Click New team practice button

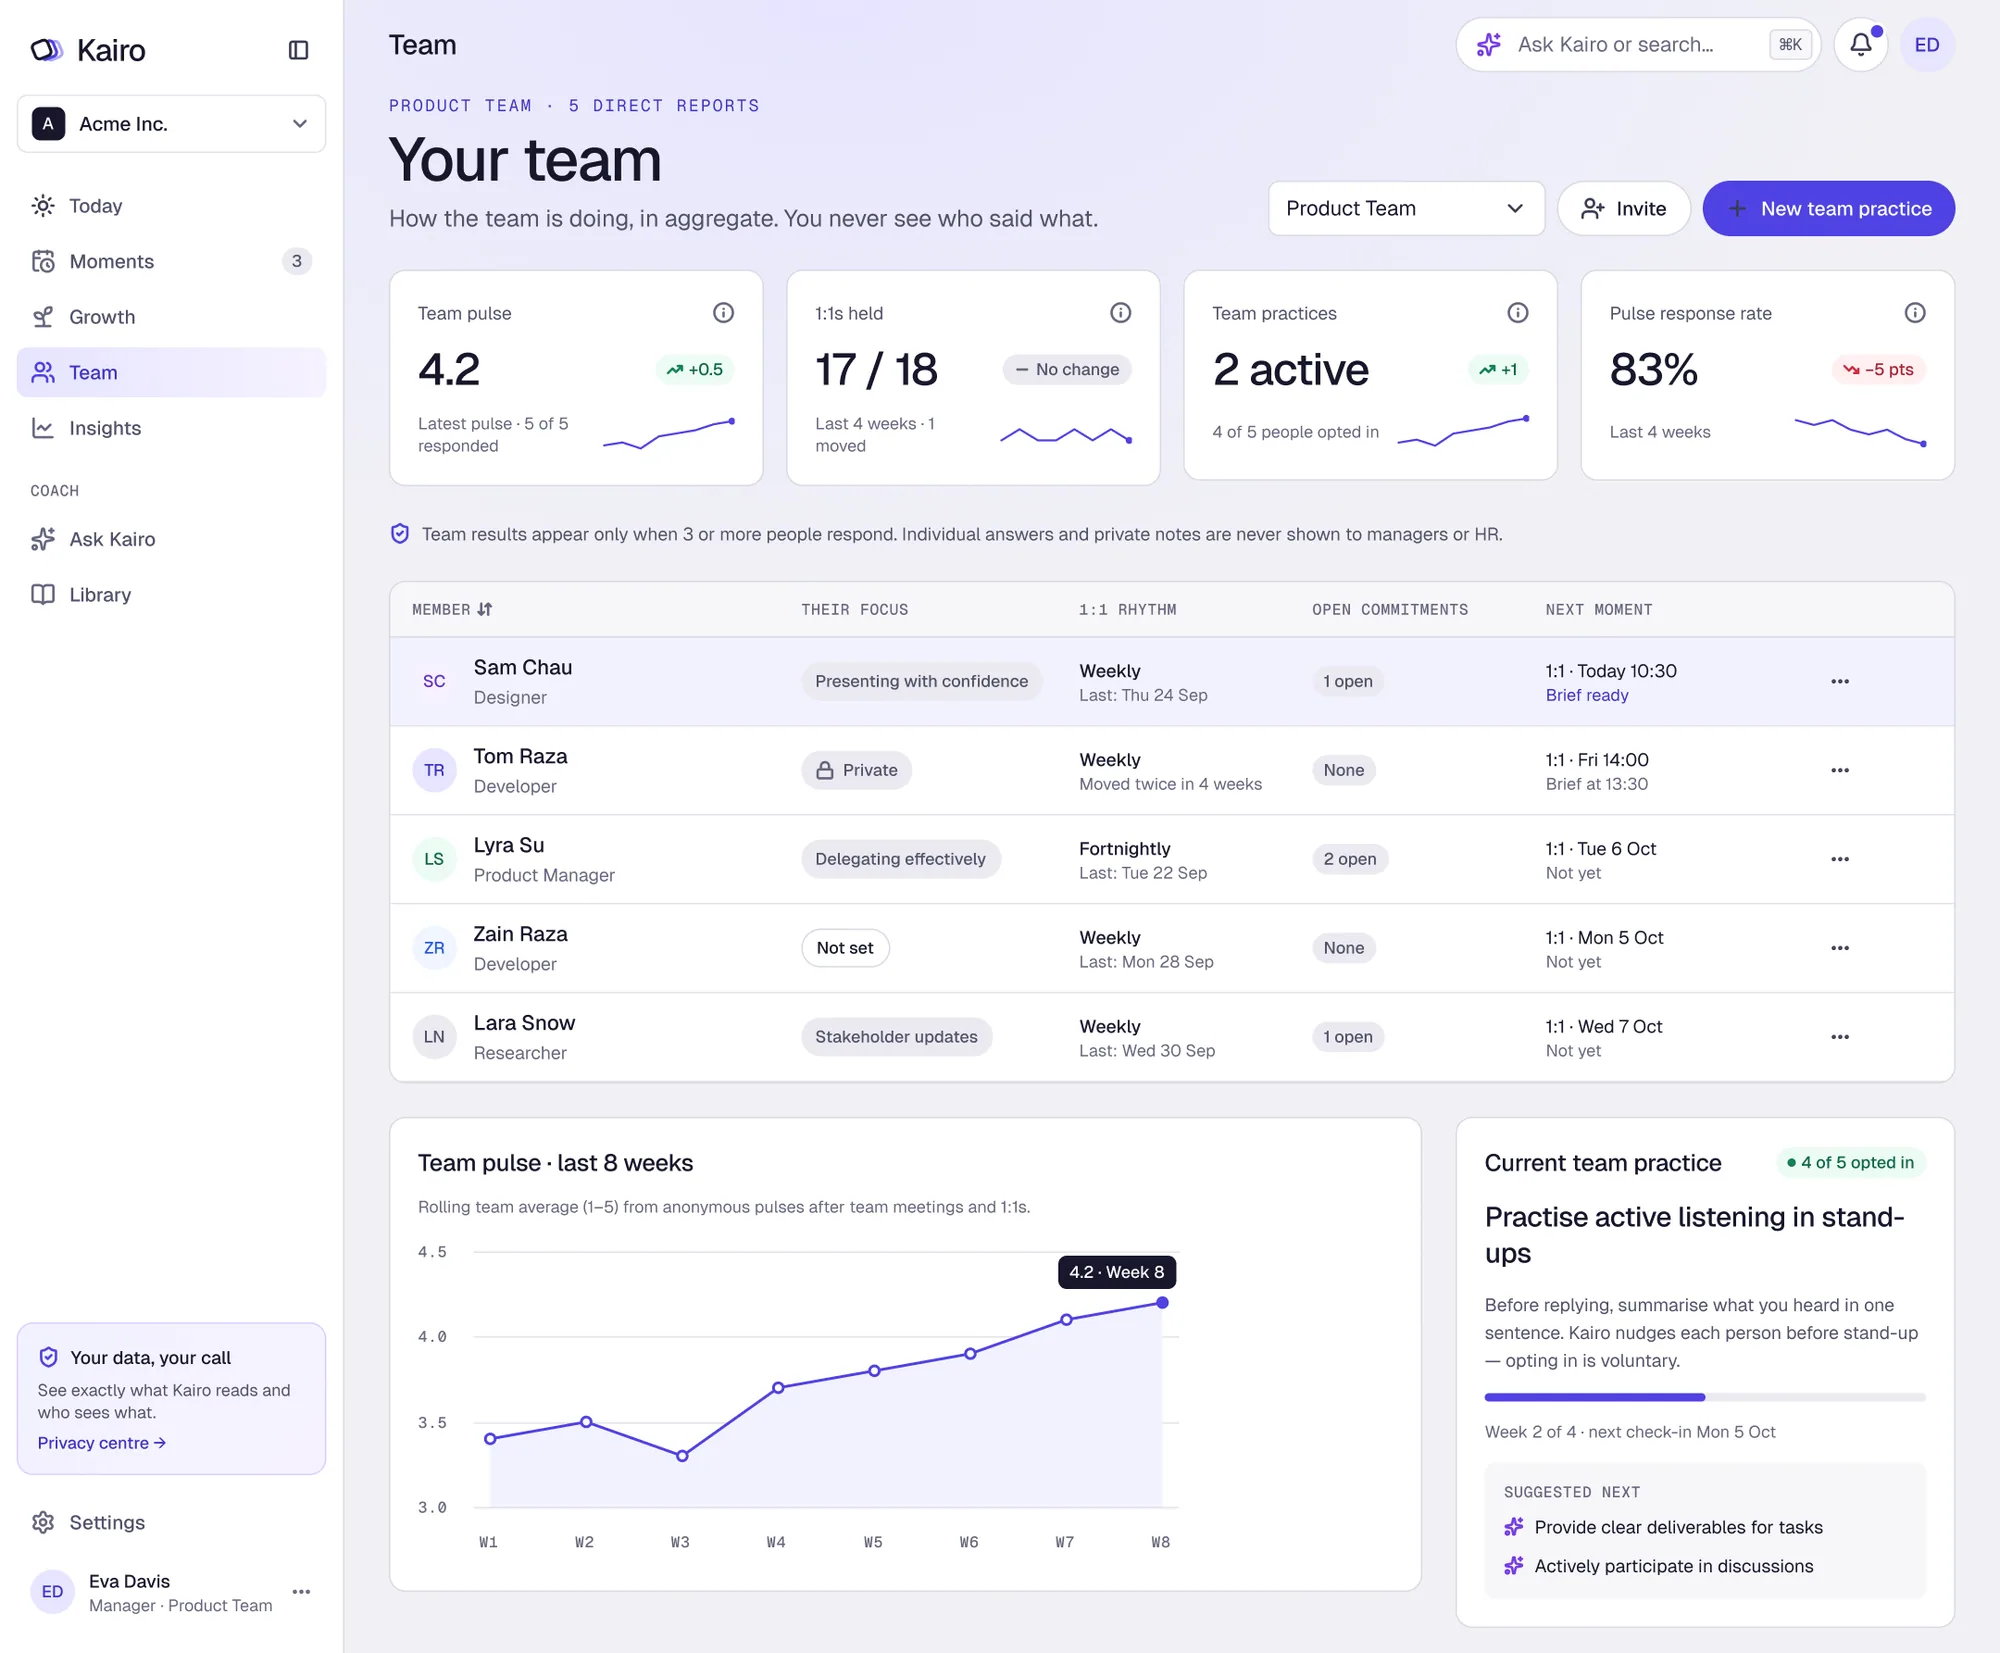tap(1828, 208)
